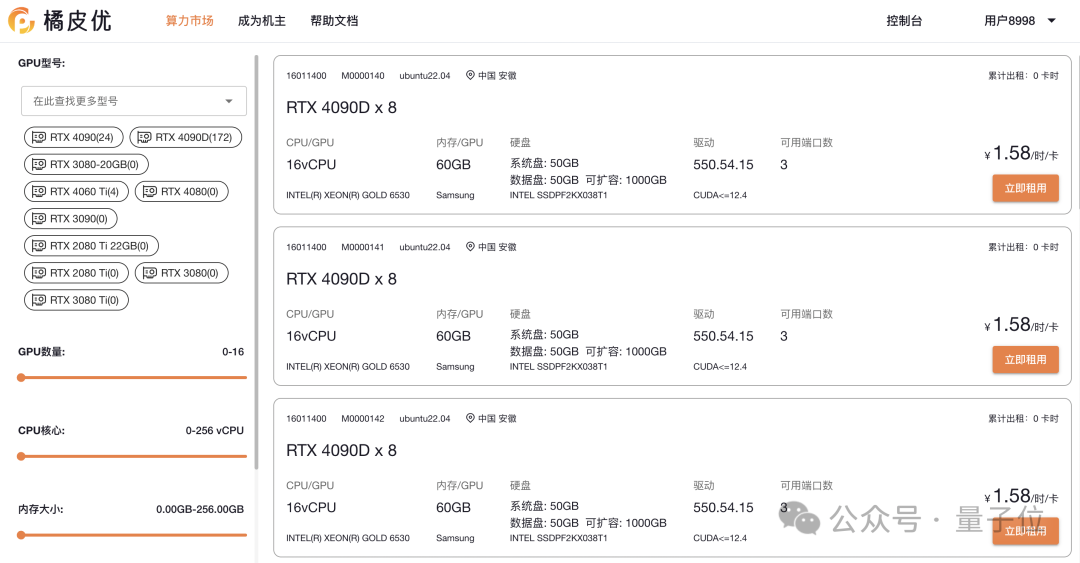The height and width of the screenshot is (563, 1080).
Task: Click the GPU数量 range slider track
Action: (133, 377)
